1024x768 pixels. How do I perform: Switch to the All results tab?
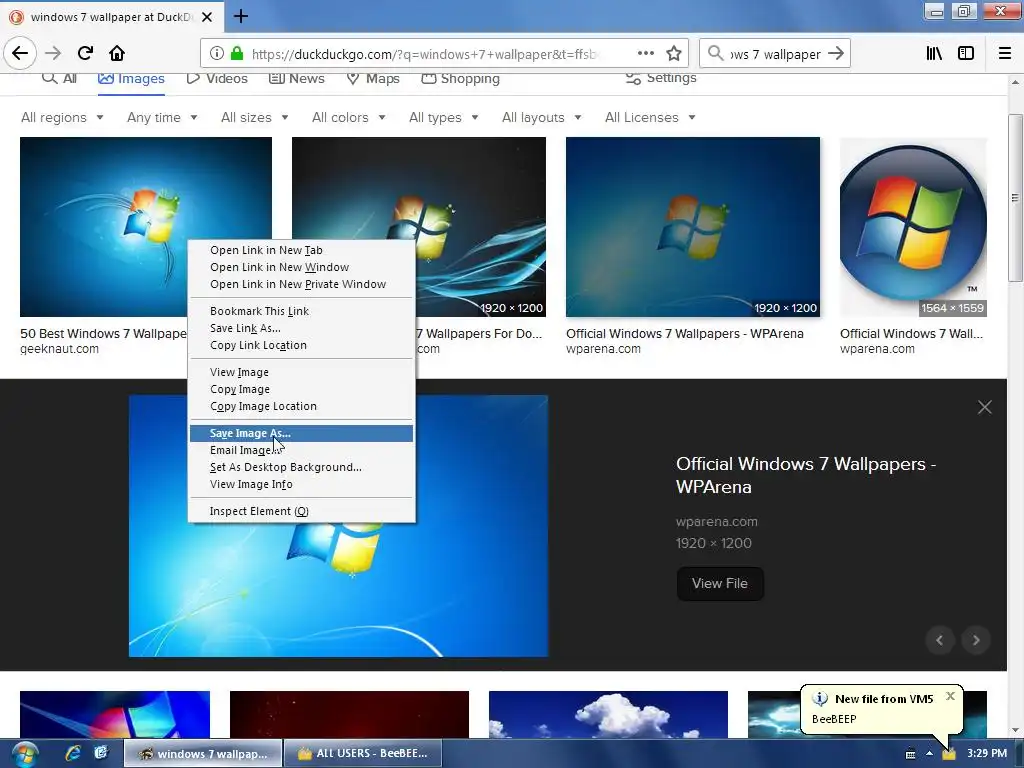59,79
